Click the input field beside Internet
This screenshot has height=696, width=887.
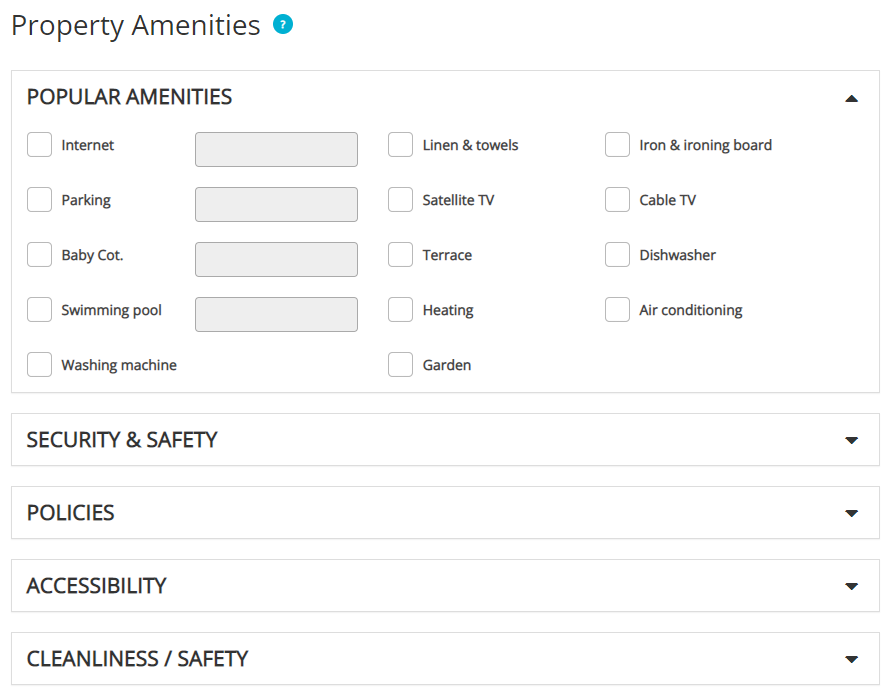[276, 150]
